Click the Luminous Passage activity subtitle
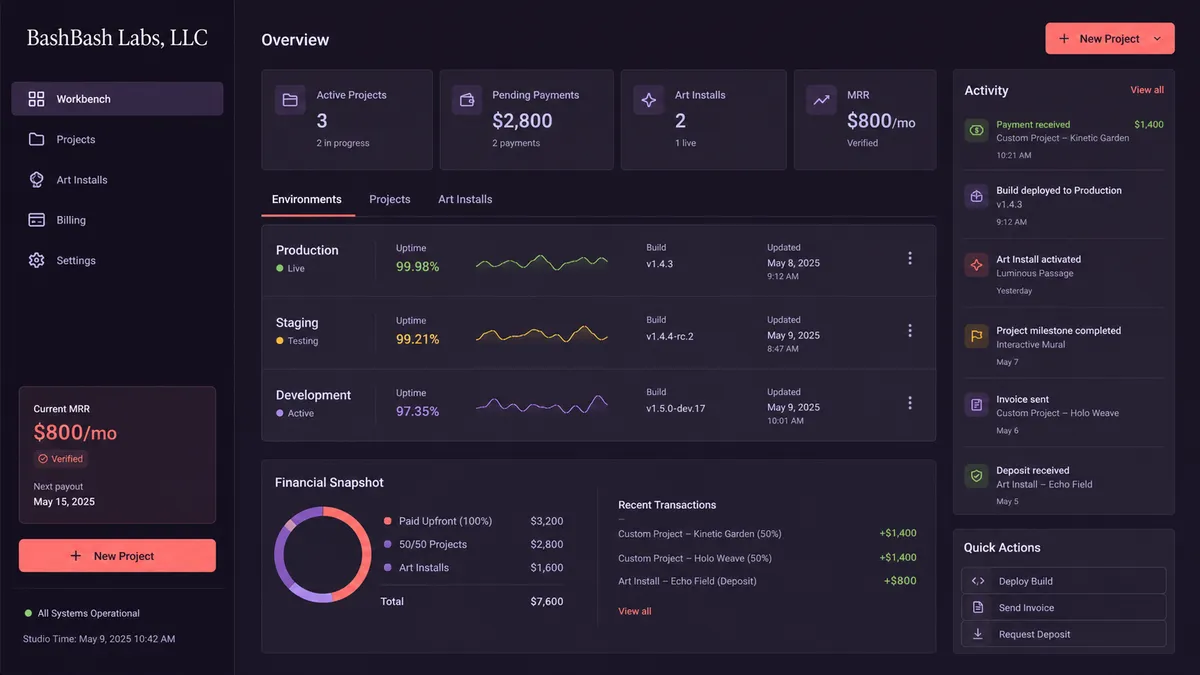The width and height of the screenshot is (1200, 675). coord(1035,273)
